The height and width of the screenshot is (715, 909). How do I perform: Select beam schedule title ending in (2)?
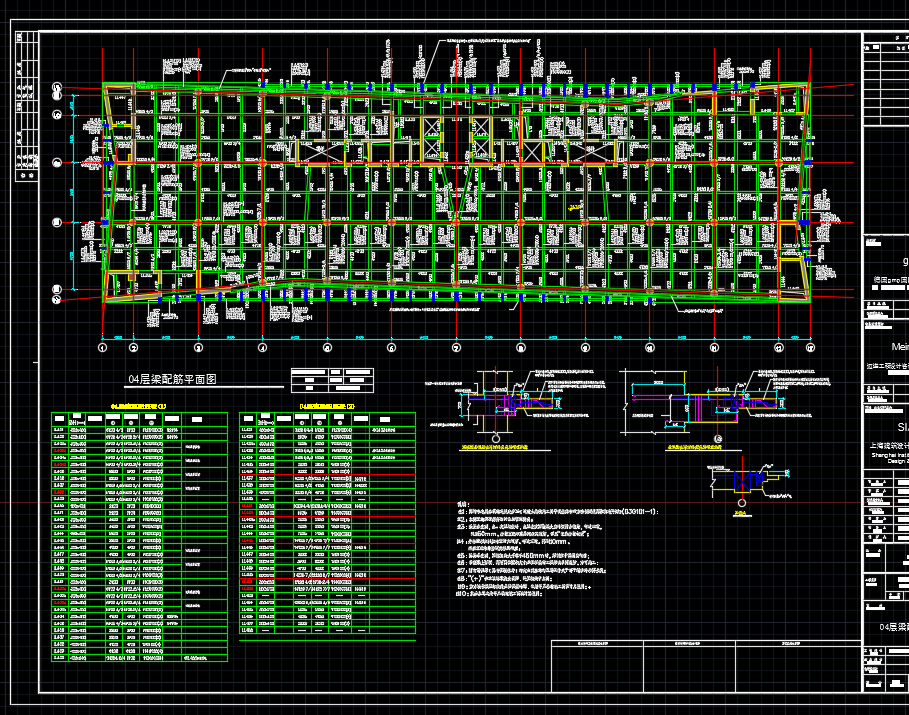click(327, 407)
